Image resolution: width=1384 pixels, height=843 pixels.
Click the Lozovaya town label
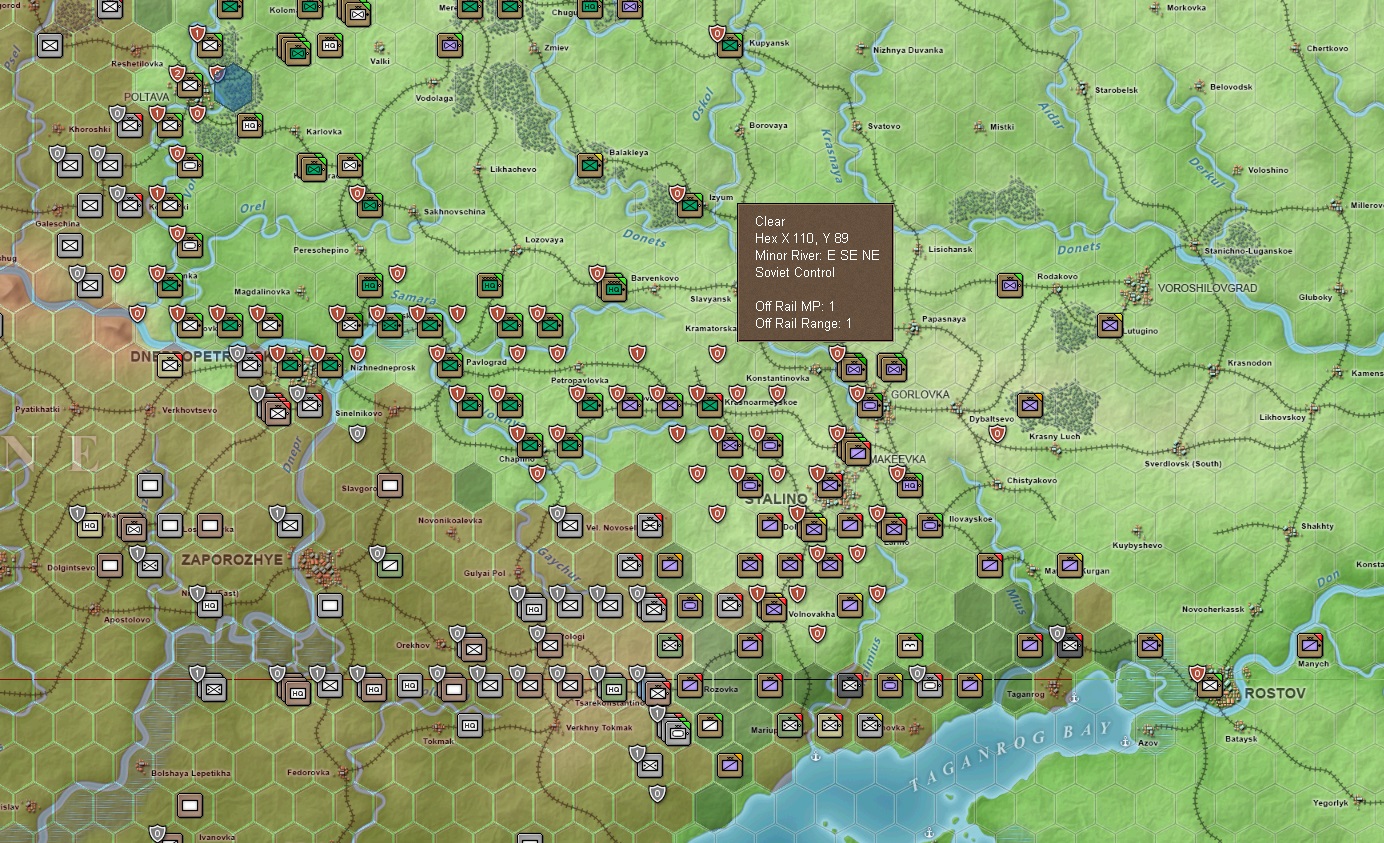(x=545, y=240)
